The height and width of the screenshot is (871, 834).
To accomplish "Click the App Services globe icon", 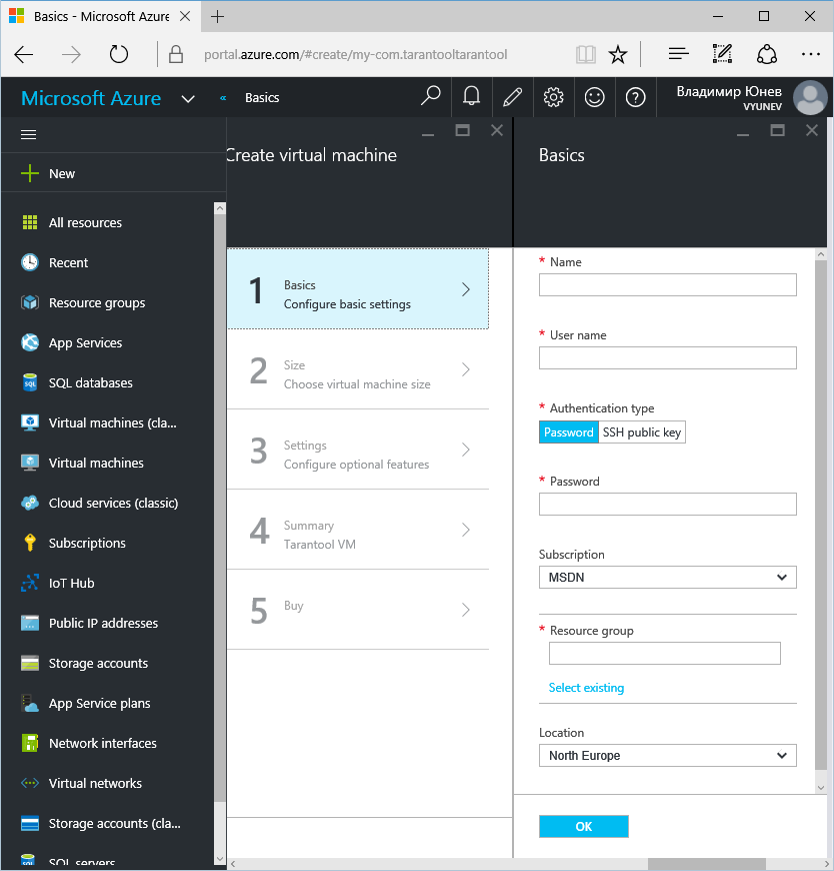I will point(29,343).
